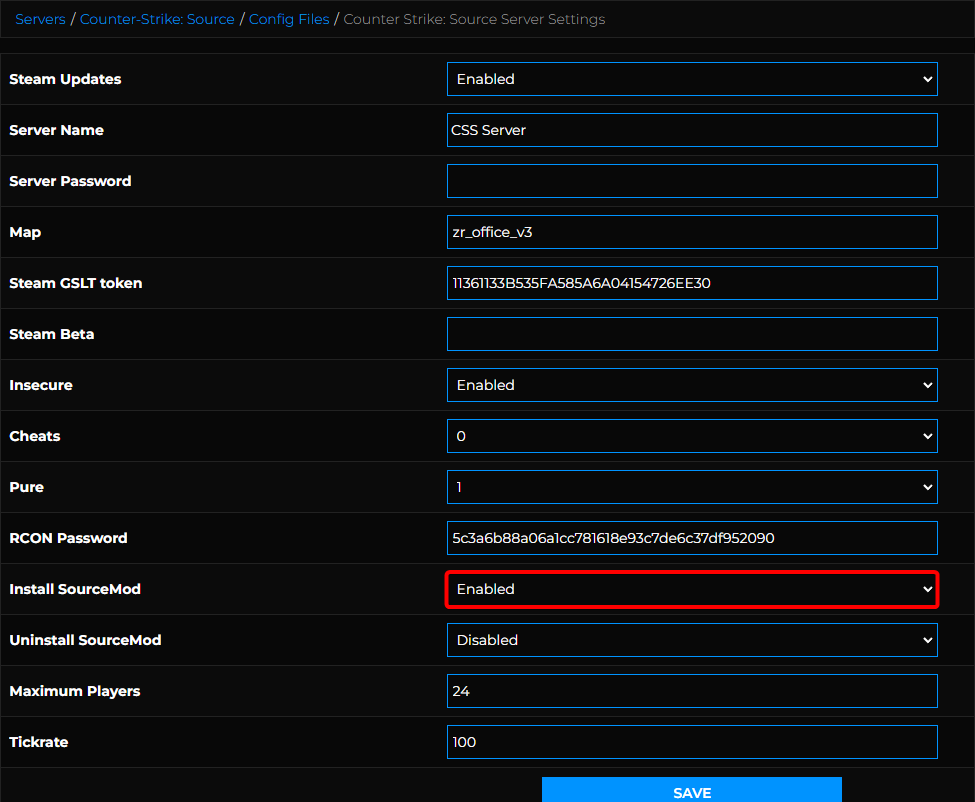Click the empty Steam Beta field
Screen dimensions: 975x802
(x=691, y=334)
